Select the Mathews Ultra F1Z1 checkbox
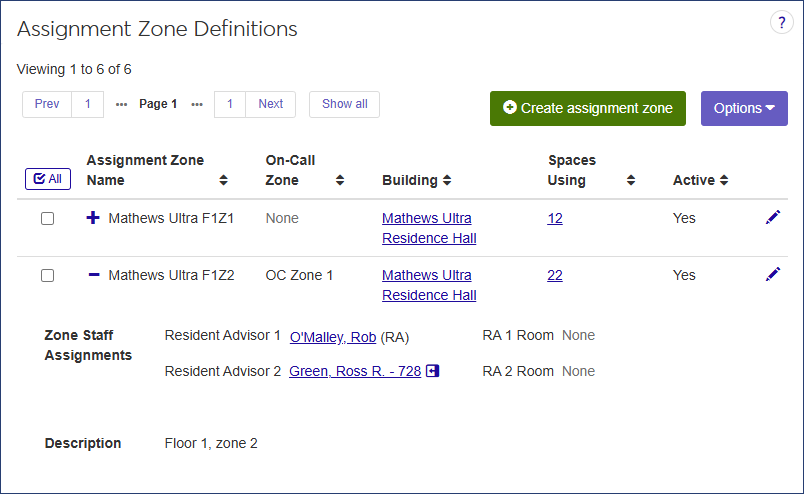Viewport: 804px width, 494px height. pyautogui.click(x=47, y=219)
